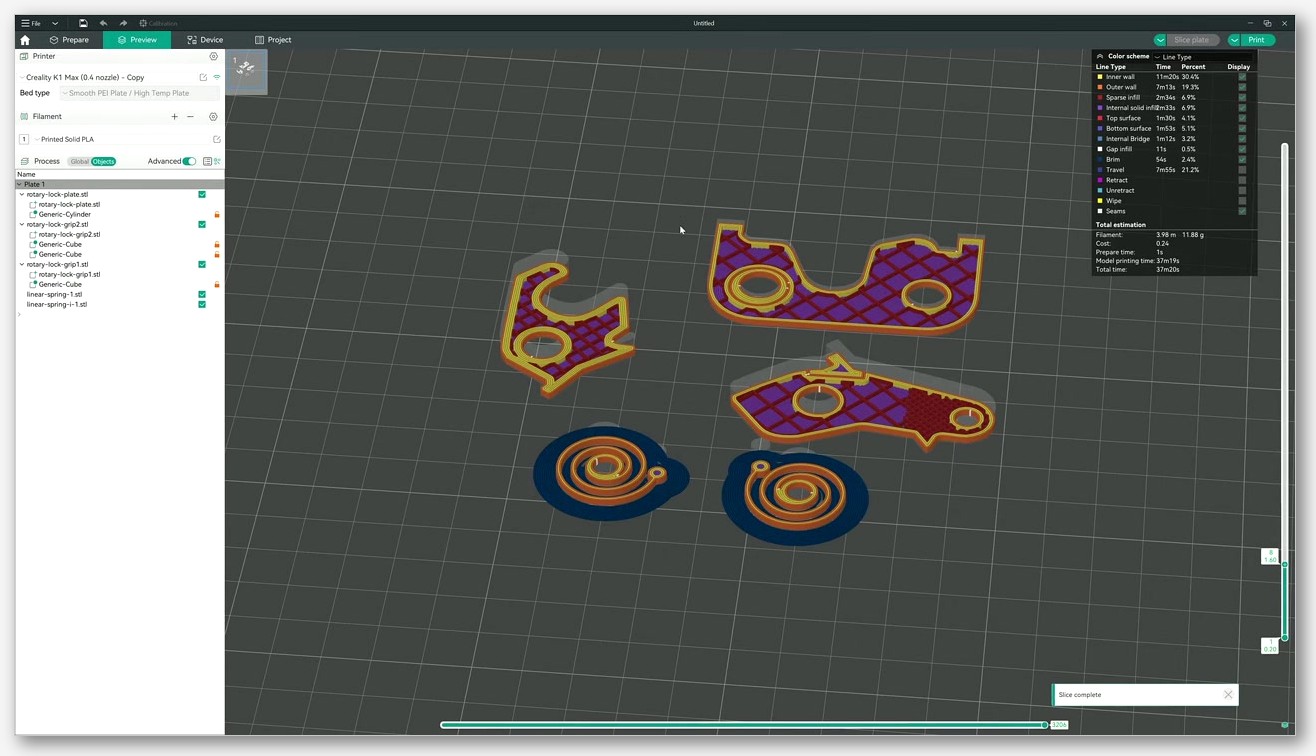The image size is (1316, 756).
Task: Open the Bed type dropdown
Action: 139,93
